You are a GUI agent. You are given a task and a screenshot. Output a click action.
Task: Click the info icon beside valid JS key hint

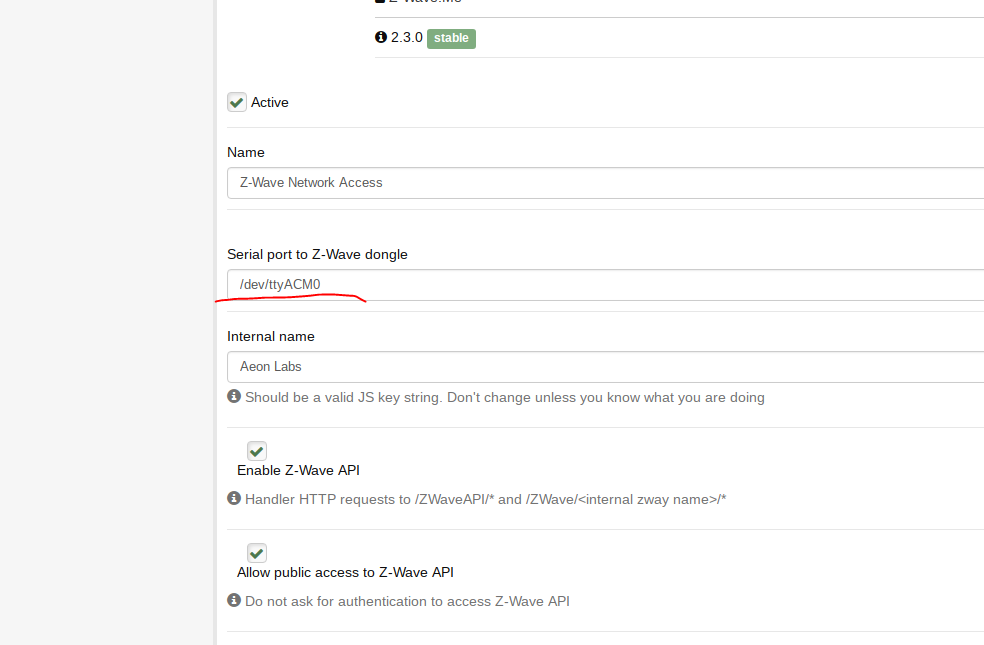(x=234, y=397)
